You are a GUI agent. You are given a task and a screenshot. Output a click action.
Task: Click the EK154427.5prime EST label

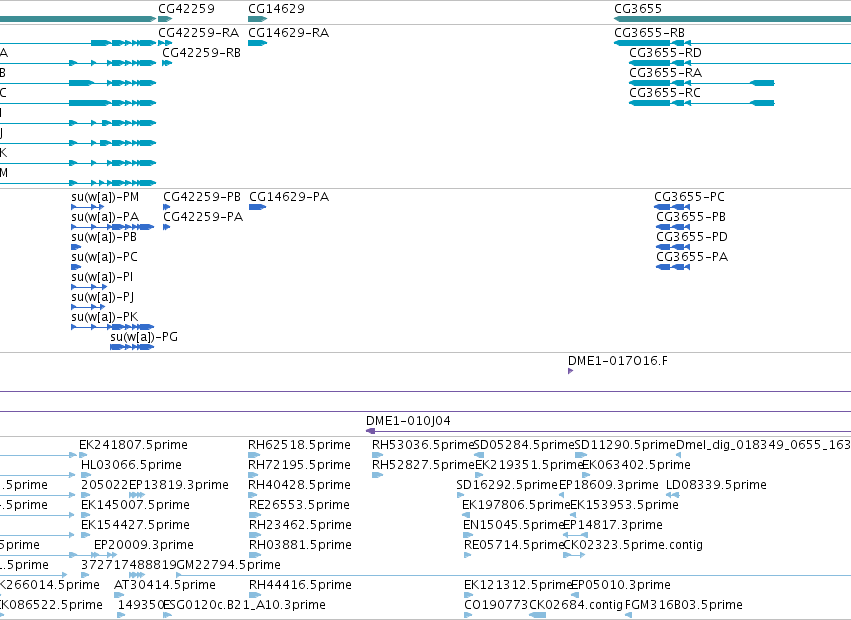coord(135,525)
